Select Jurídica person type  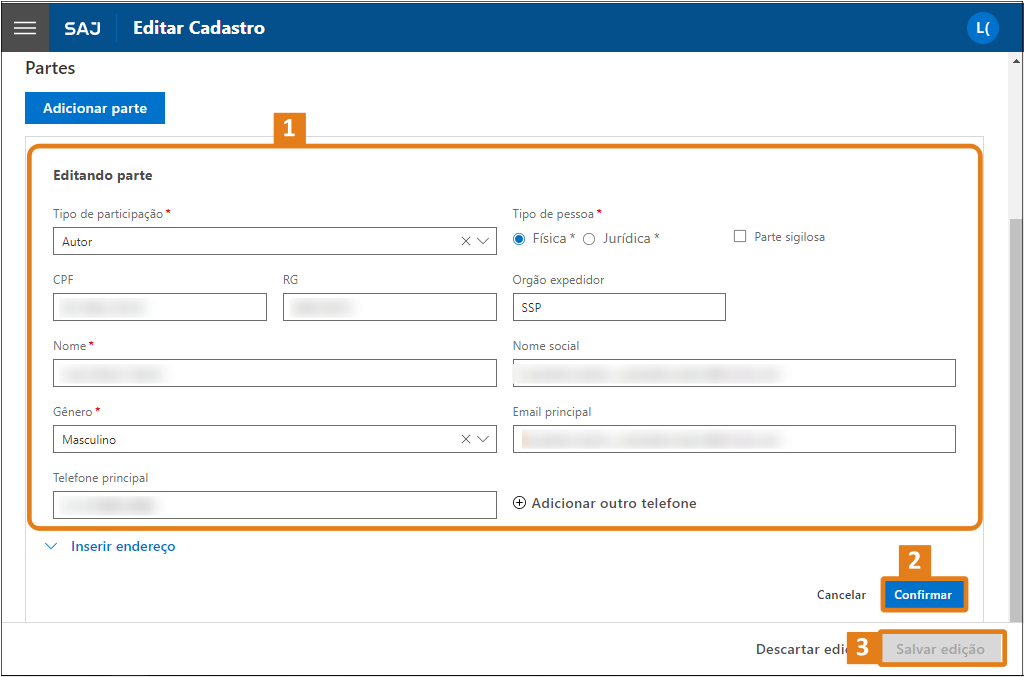click(x=589, y=239)
